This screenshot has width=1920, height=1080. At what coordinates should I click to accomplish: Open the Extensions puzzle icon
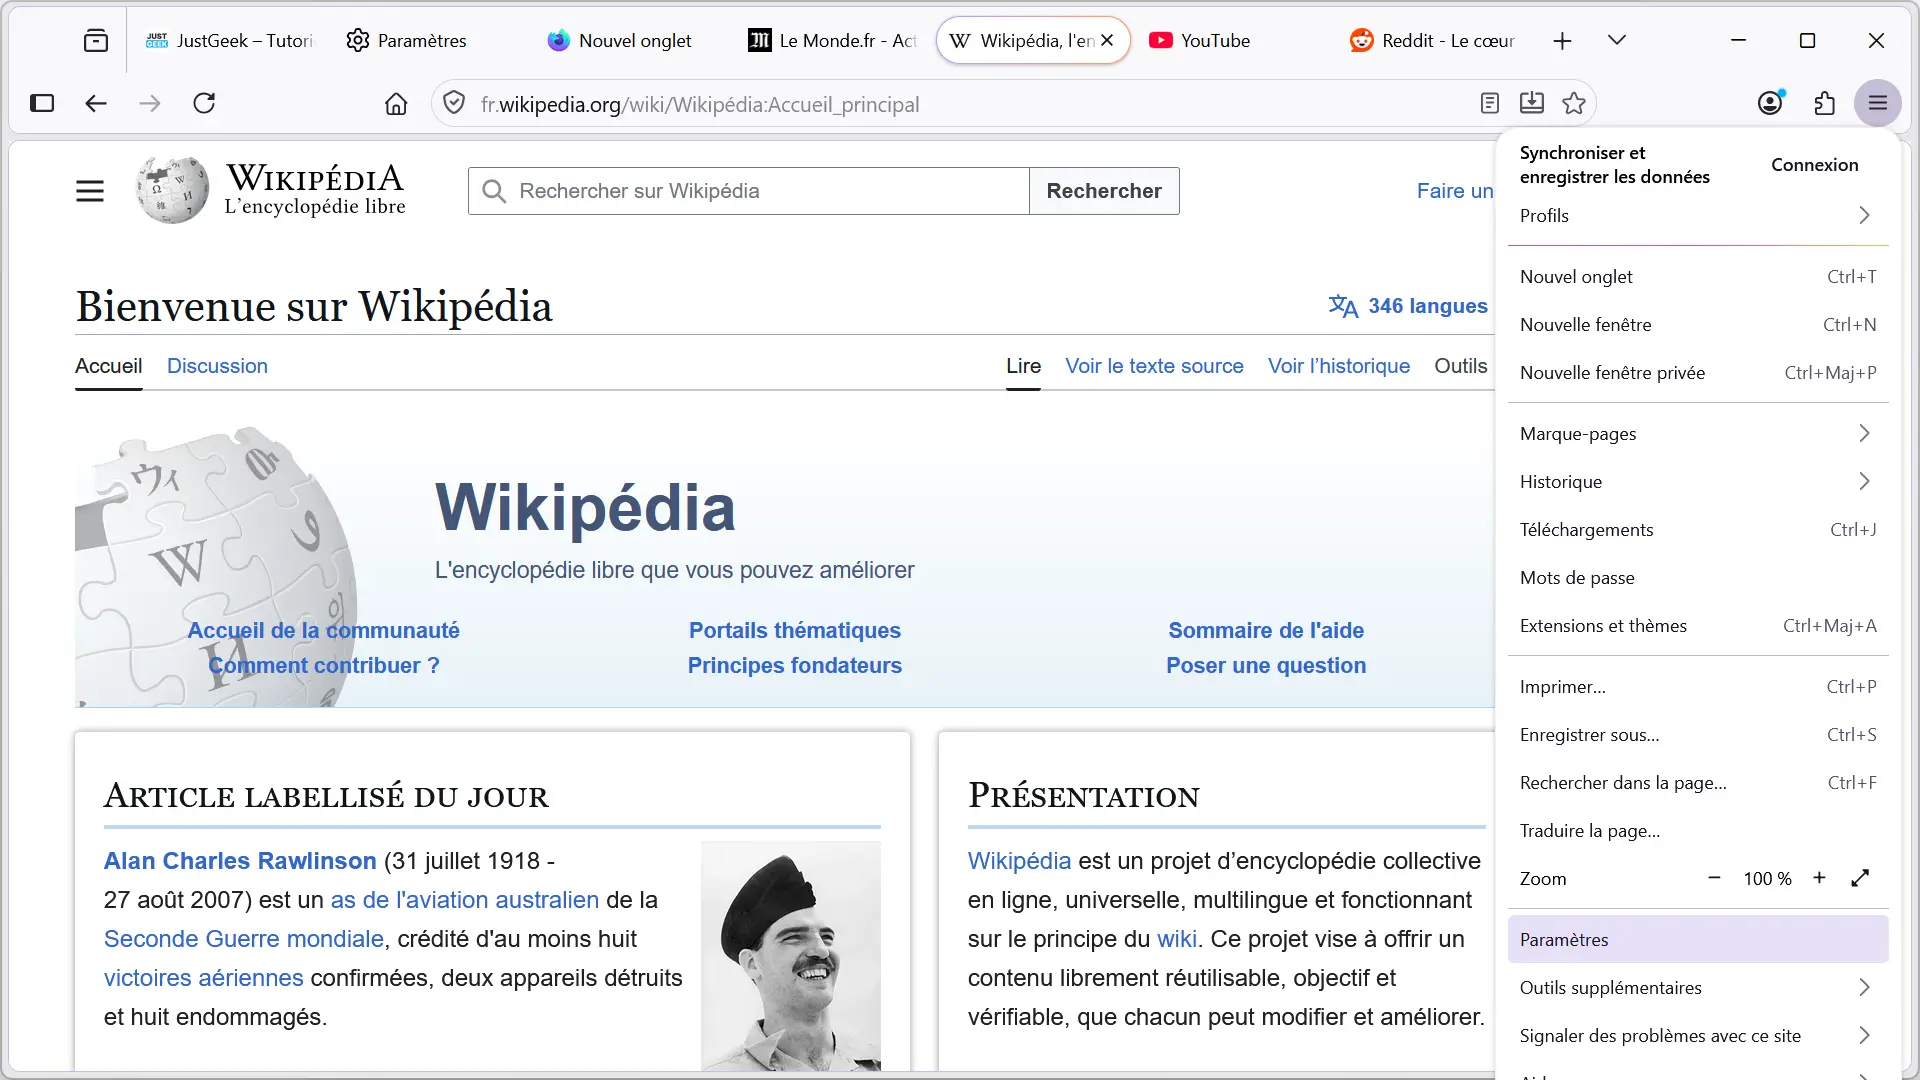tap(1825, 103)
